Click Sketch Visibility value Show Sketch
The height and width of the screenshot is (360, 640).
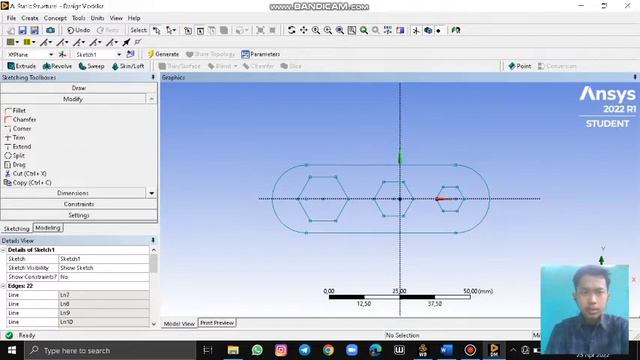click(x=104, y=268)
